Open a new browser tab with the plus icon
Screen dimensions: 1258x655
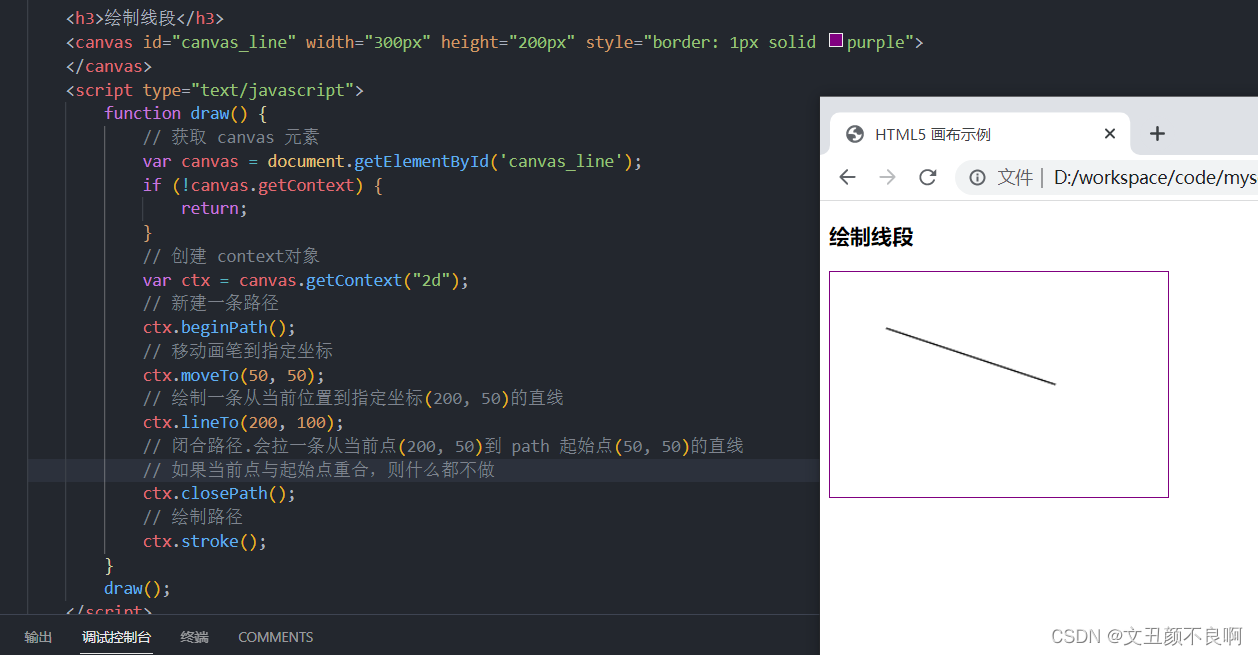click(1157, 132)
